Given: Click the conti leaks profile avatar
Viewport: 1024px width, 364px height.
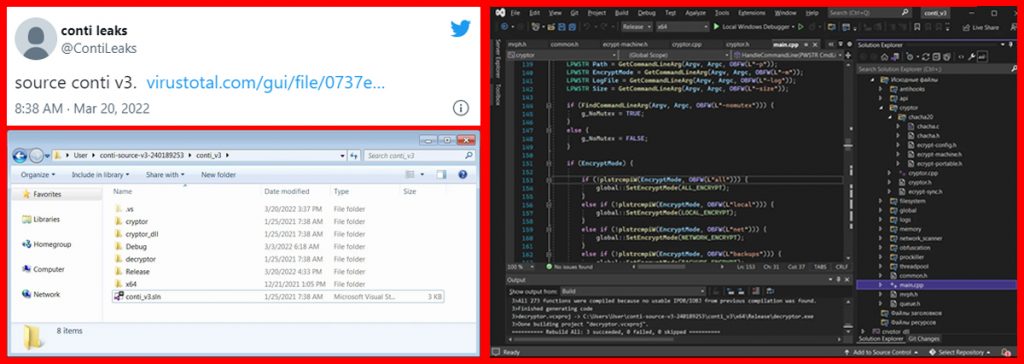Looking at the screenshot, I should (35, 39).
